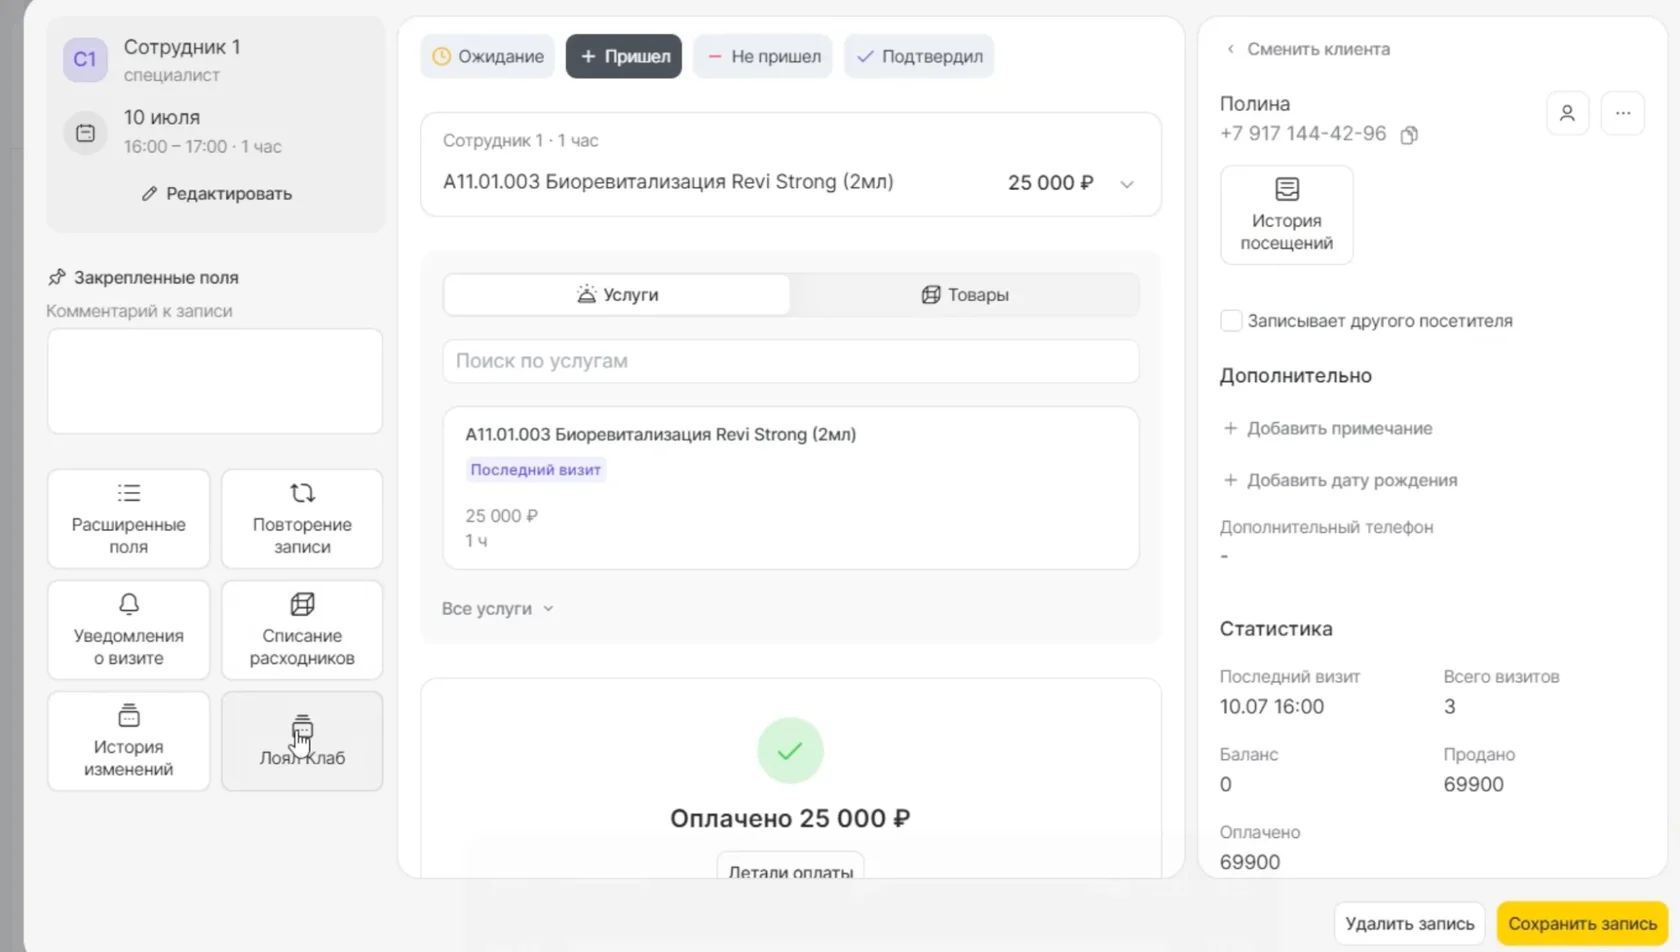Click the pushpin icon by Закрепленные поля
Viewport: 1680px width, 952px height.
pos(57,277)
